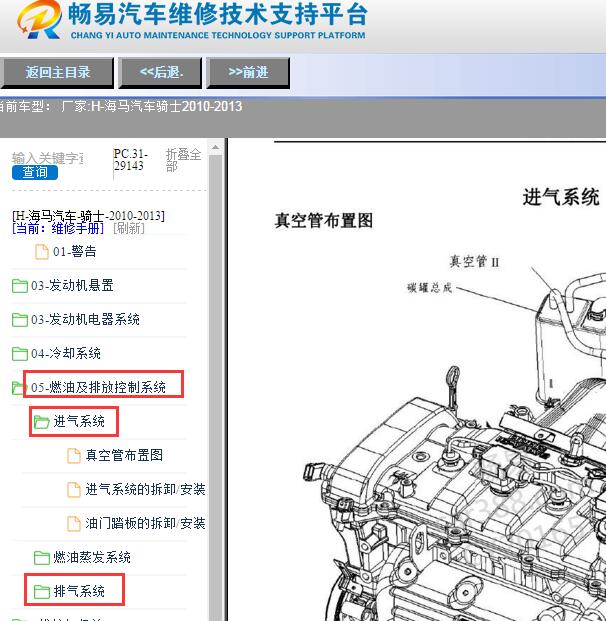The image size is (606, 621).
Task: Select the 03-发动机电器系统 label
Action: click(86, 320)
